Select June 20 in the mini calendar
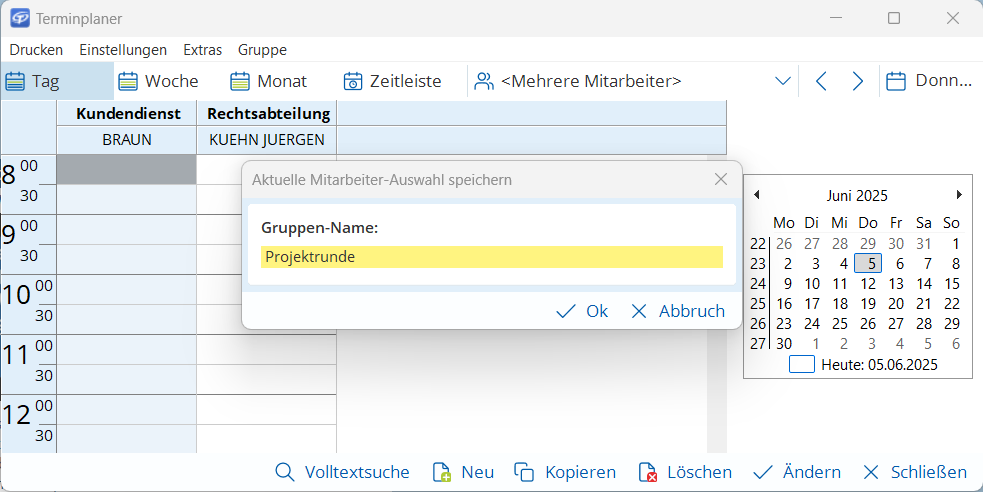The height and width of the screenshot is (492, 983). (x=896, y=303)
